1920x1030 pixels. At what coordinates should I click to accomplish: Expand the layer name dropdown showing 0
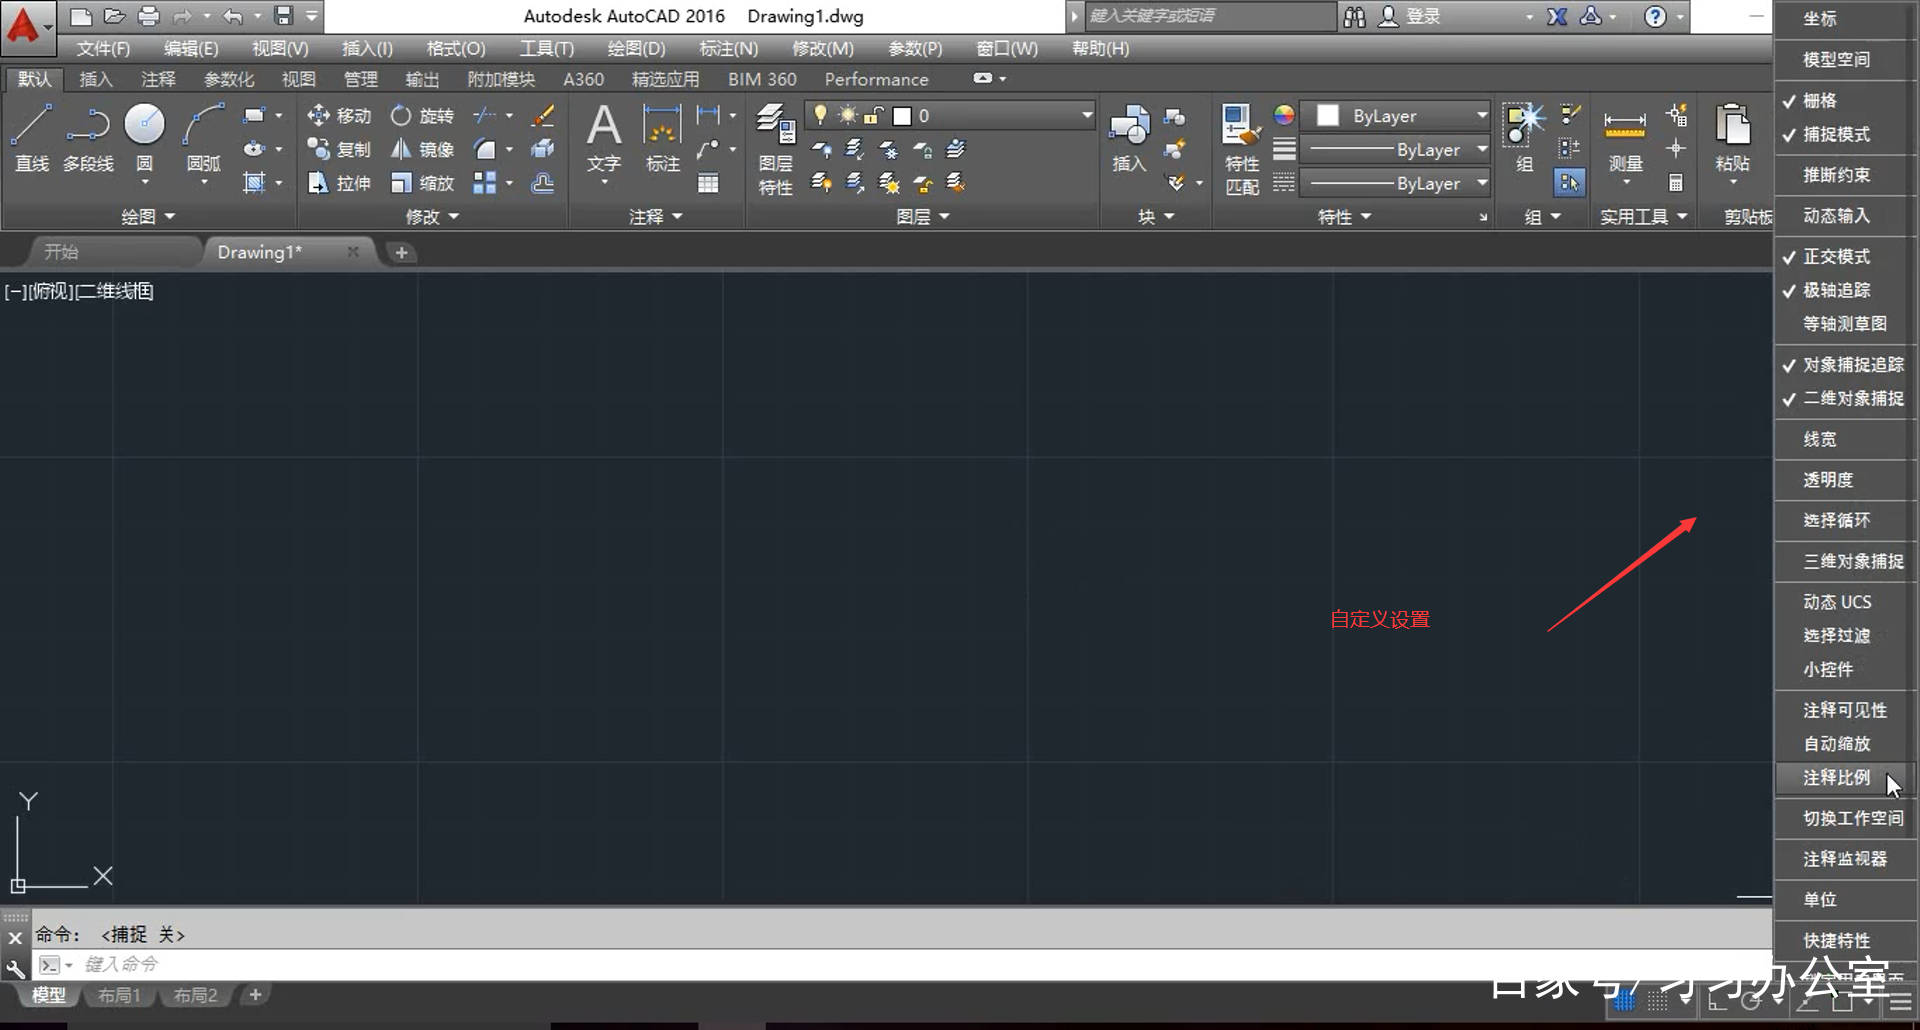[x=1086, y=116]
